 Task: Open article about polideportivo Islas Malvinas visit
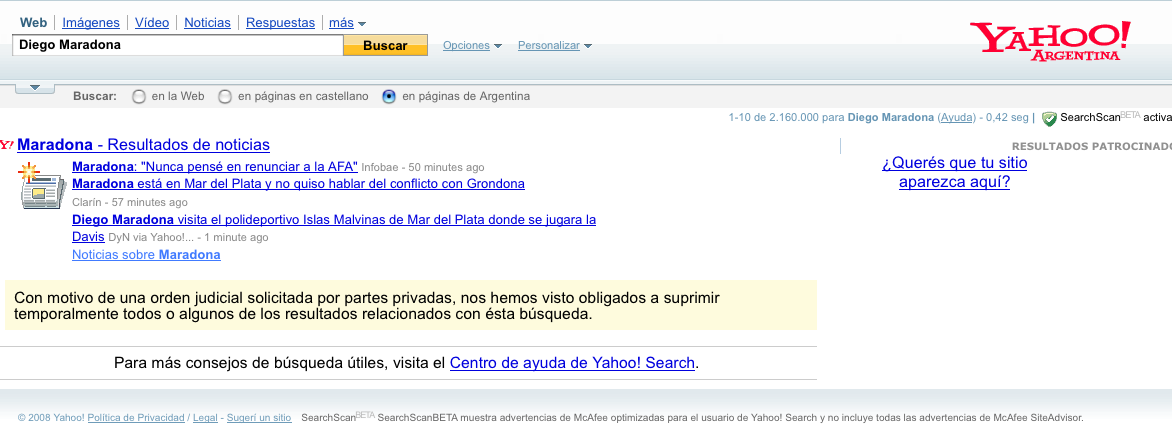[x=334, y=229]
